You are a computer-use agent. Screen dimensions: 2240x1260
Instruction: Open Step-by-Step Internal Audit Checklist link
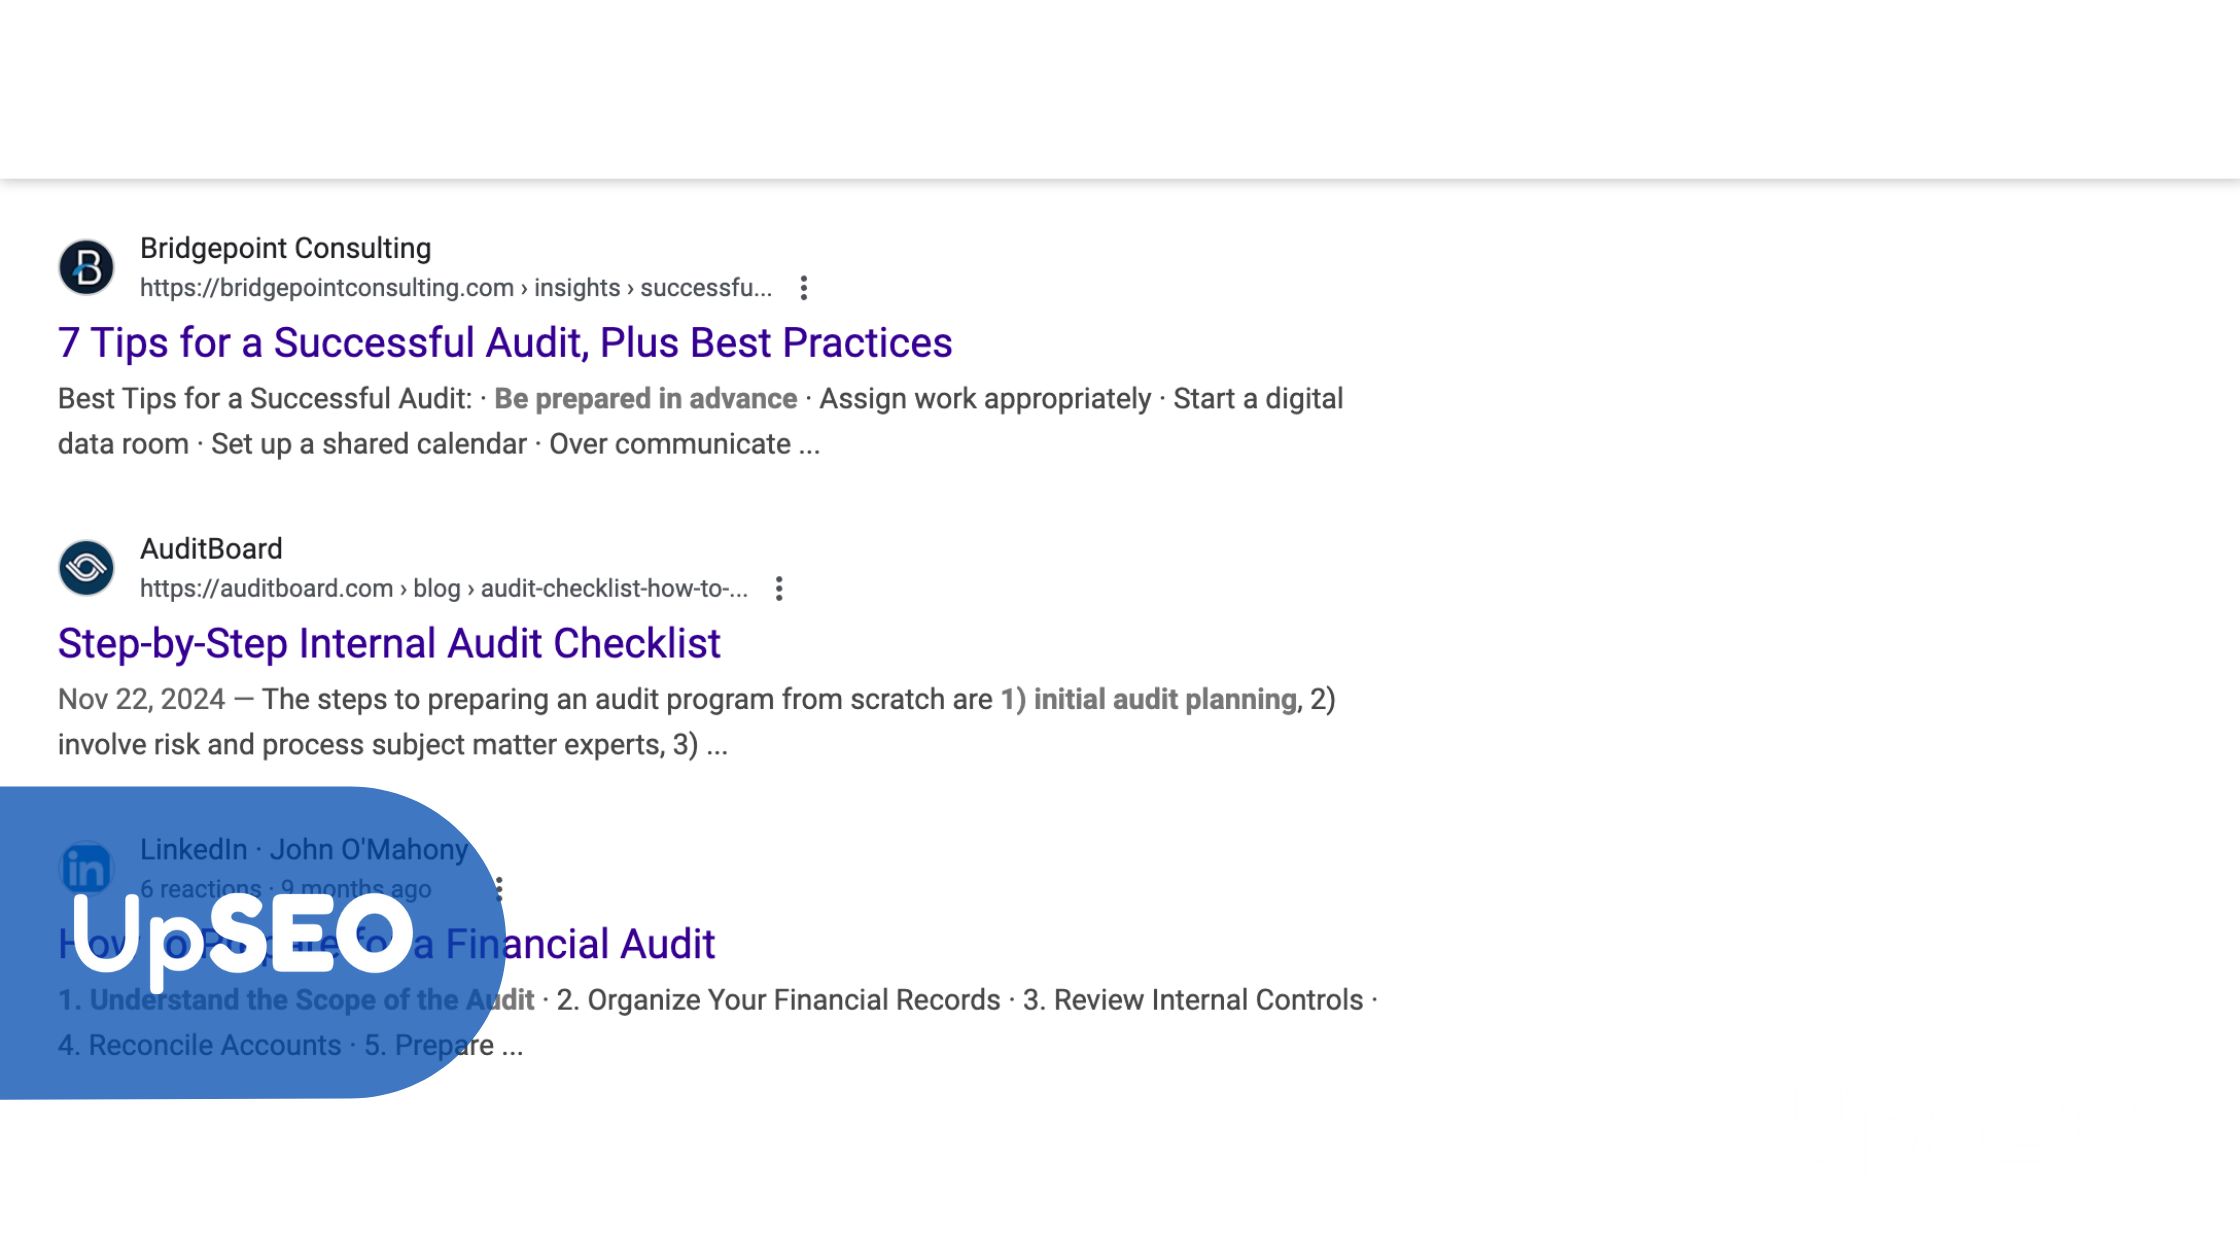pos(389,644)
